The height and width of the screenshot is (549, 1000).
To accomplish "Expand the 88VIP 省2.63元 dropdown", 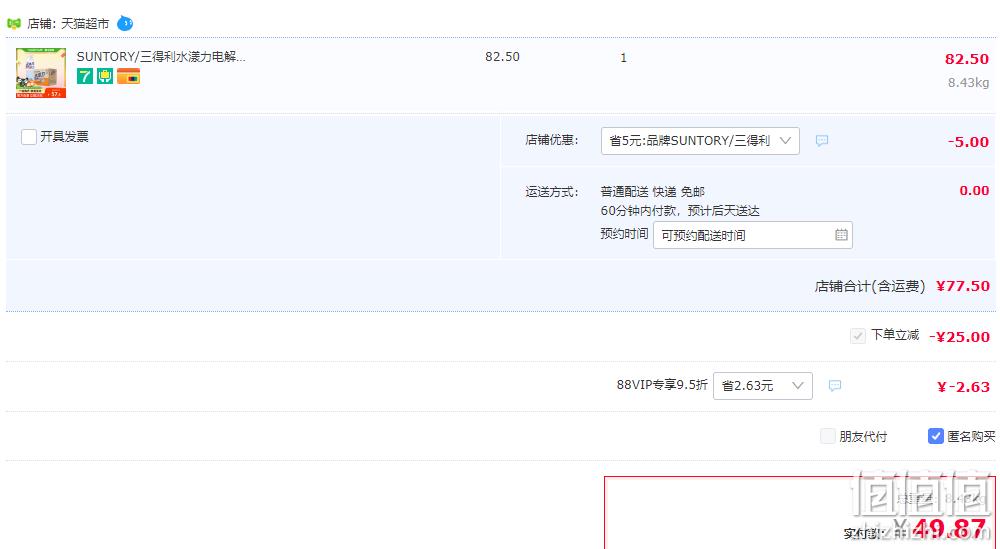I will click(x=762, y=386).
